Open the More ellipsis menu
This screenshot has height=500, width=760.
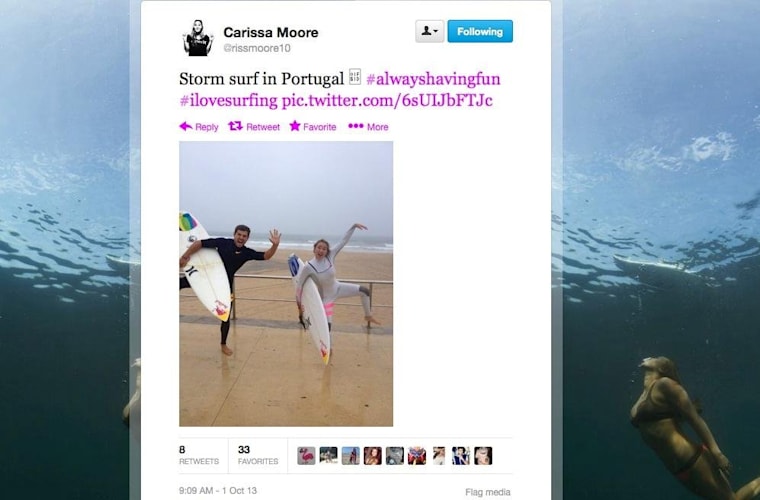356,126
